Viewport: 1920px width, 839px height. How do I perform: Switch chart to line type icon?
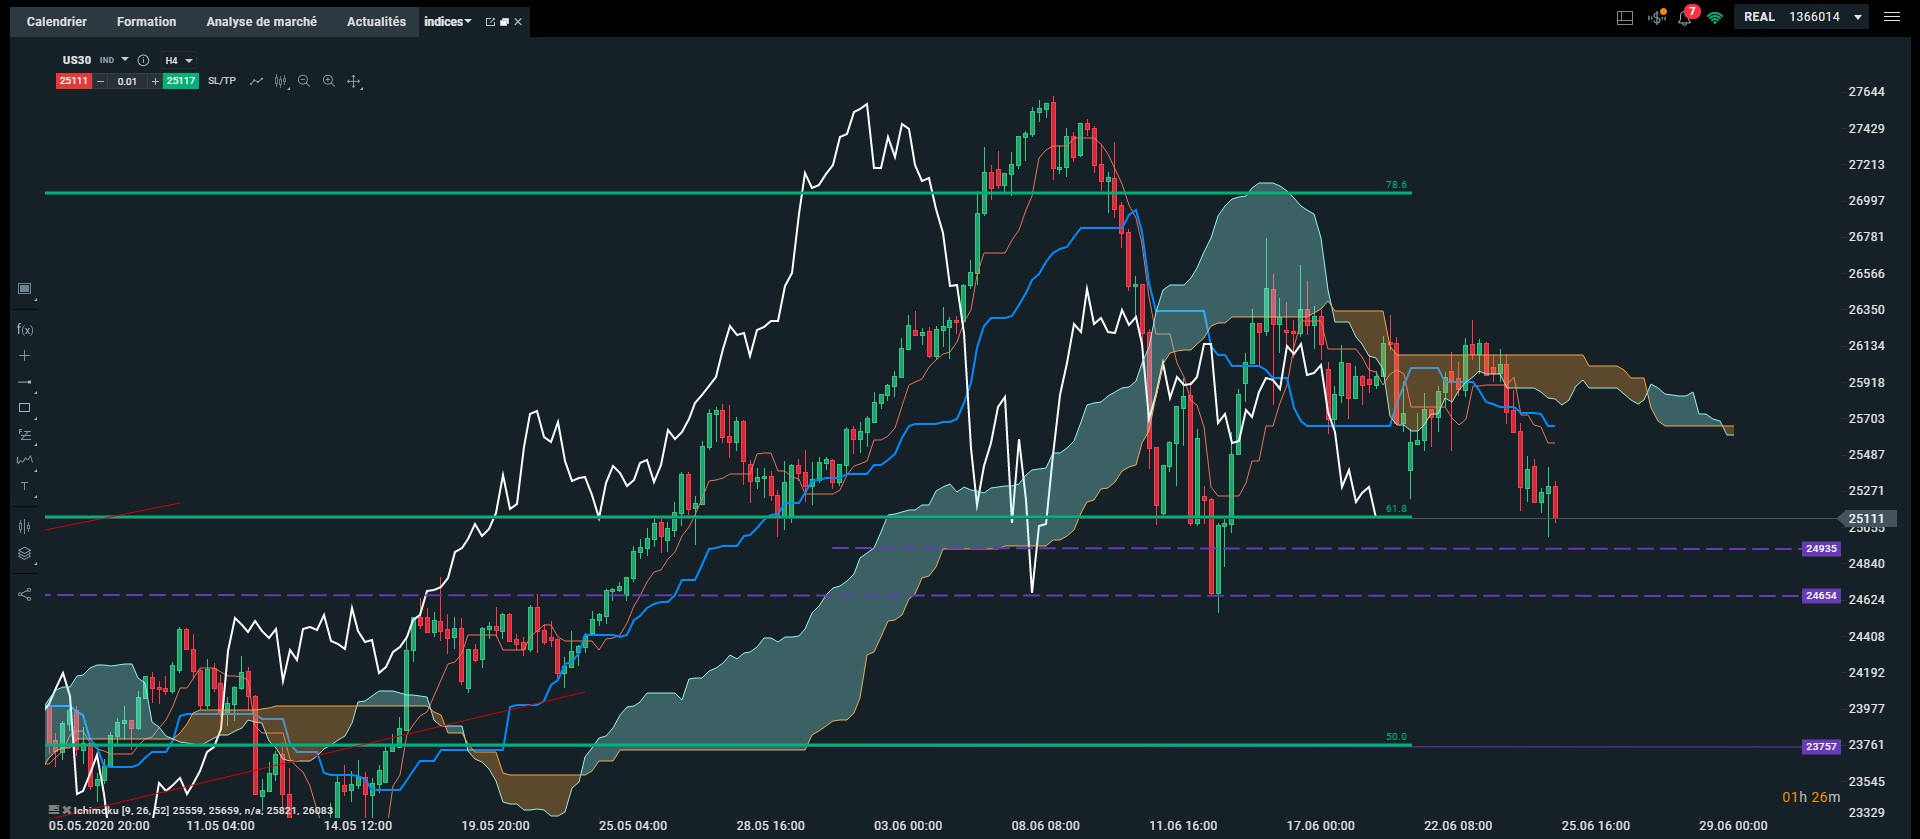256,81
